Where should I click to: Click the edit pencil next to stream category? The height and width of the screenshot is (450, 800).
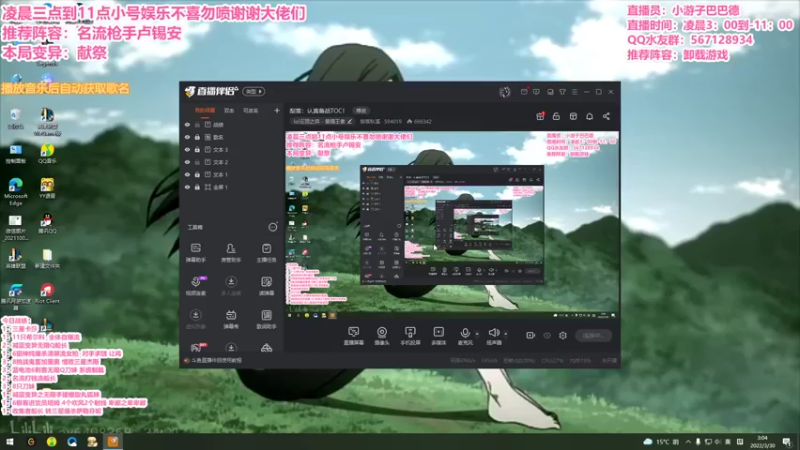click(350, 121)
